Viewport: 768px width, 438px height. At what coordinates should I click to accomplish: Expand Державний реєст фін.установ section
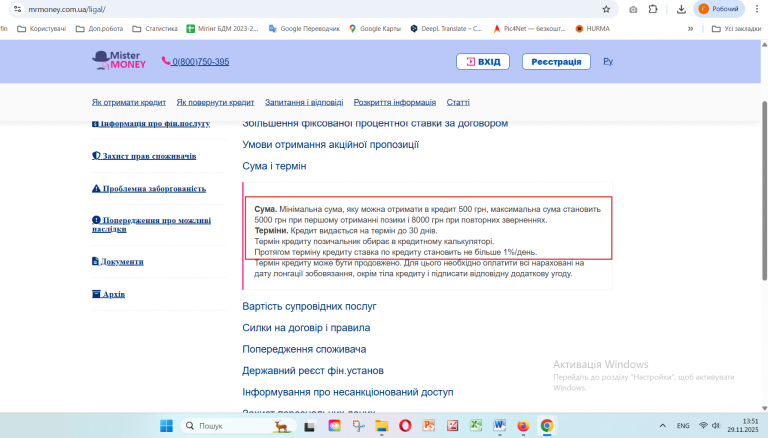tap(312, 371)
